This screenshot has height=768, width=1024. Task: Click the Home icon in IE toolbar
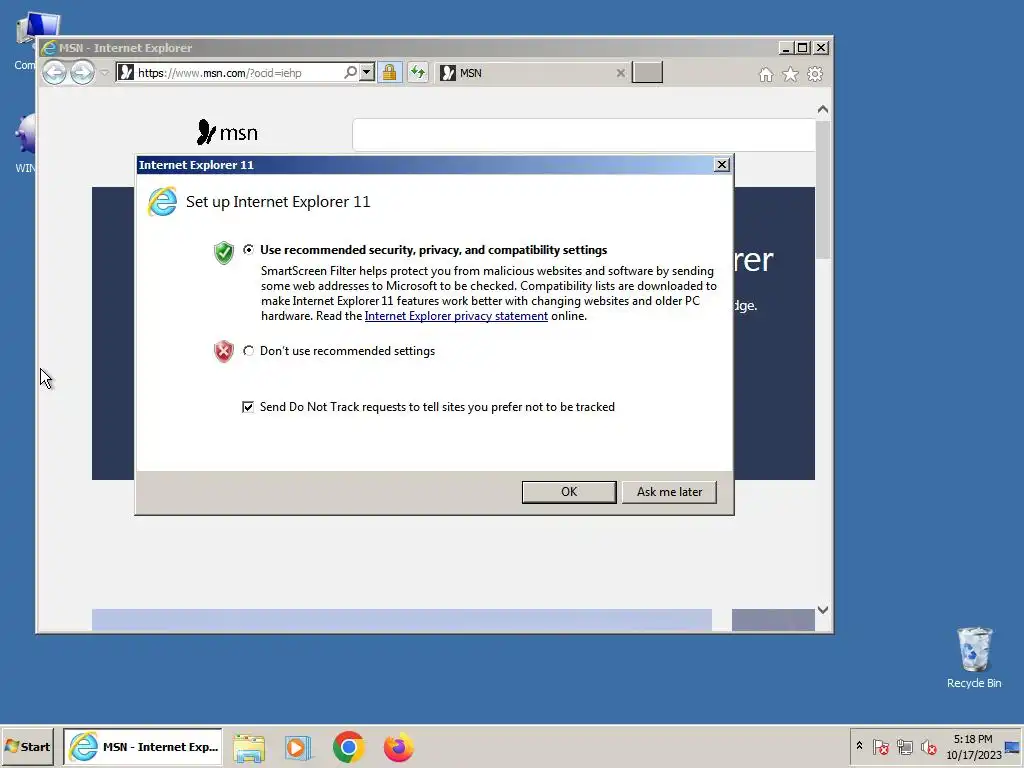click(x=766, y=74)
